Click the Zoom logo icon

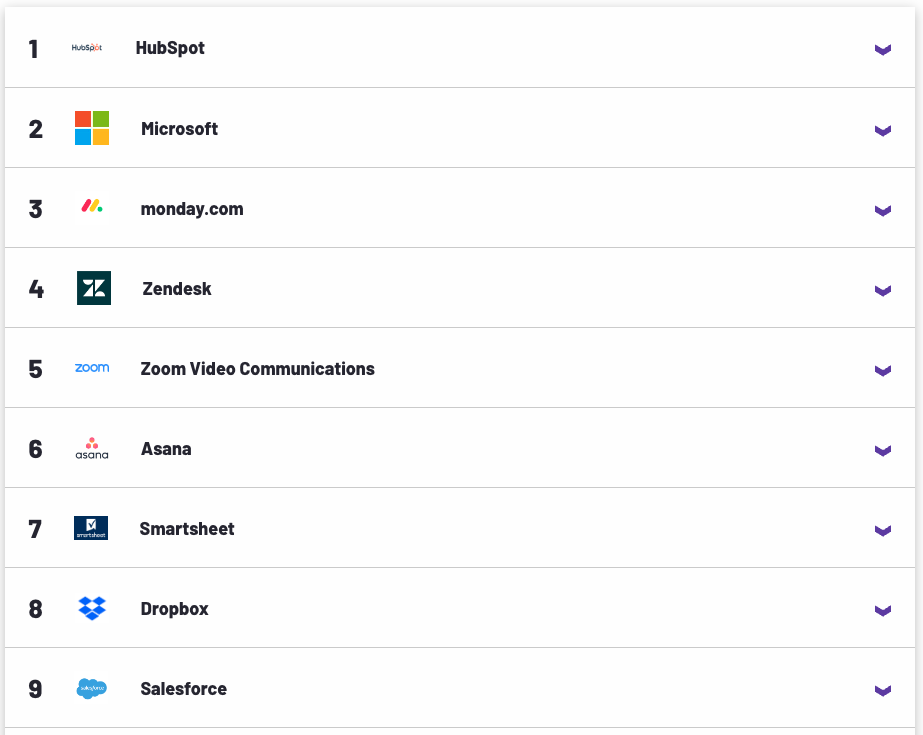pyautogui.click(x=92, y=368)
